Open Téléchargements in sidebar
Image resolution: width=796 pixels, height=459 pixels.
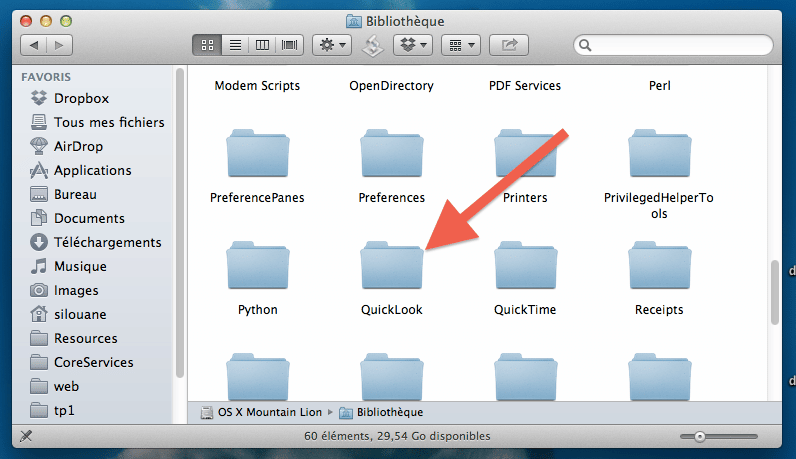[x=95, y=242]
